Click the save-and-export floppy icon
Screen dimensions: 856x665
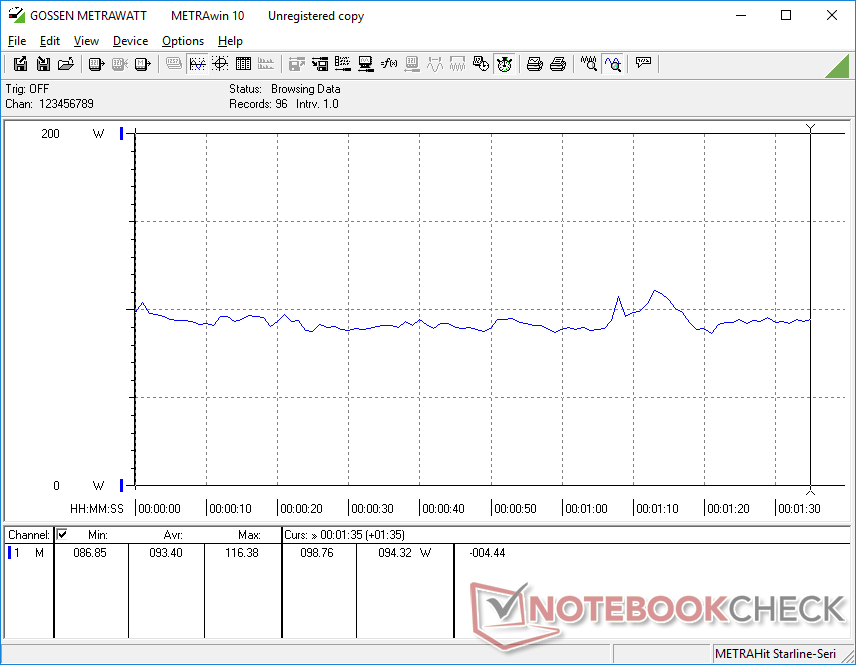pos(20,64)
